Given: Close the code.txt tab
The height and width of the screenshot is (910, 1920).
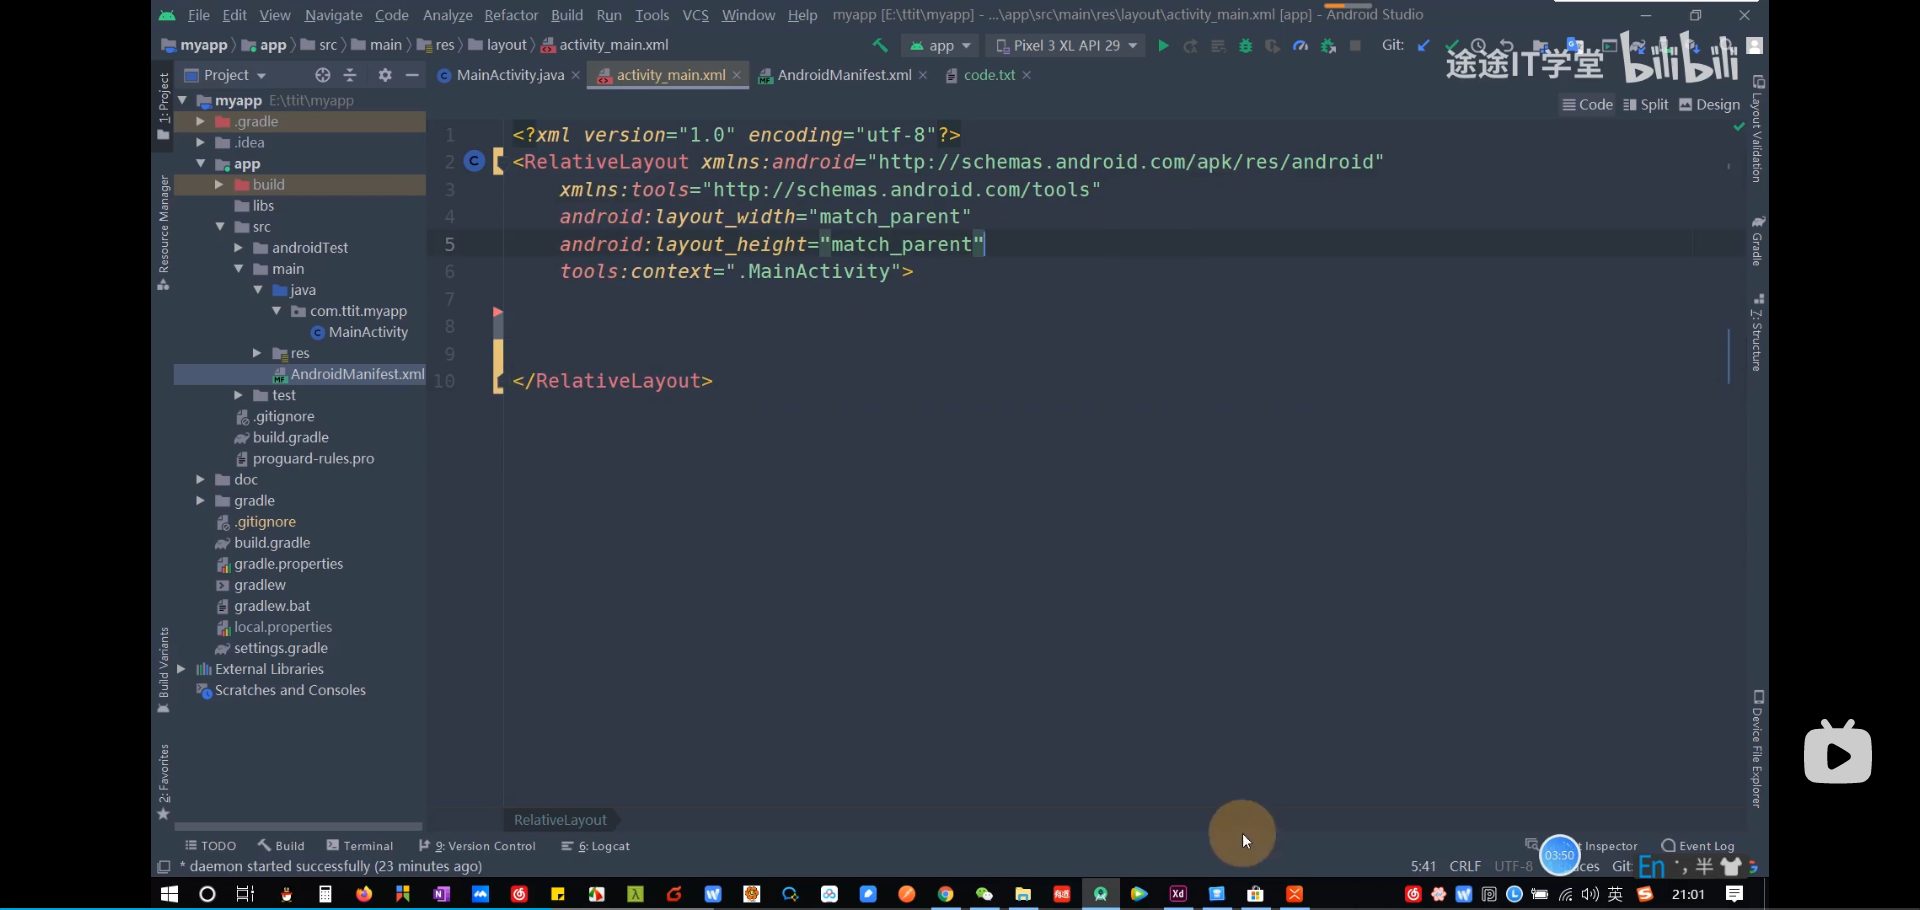Looking at the screenshot, I should click(1027, 75).
